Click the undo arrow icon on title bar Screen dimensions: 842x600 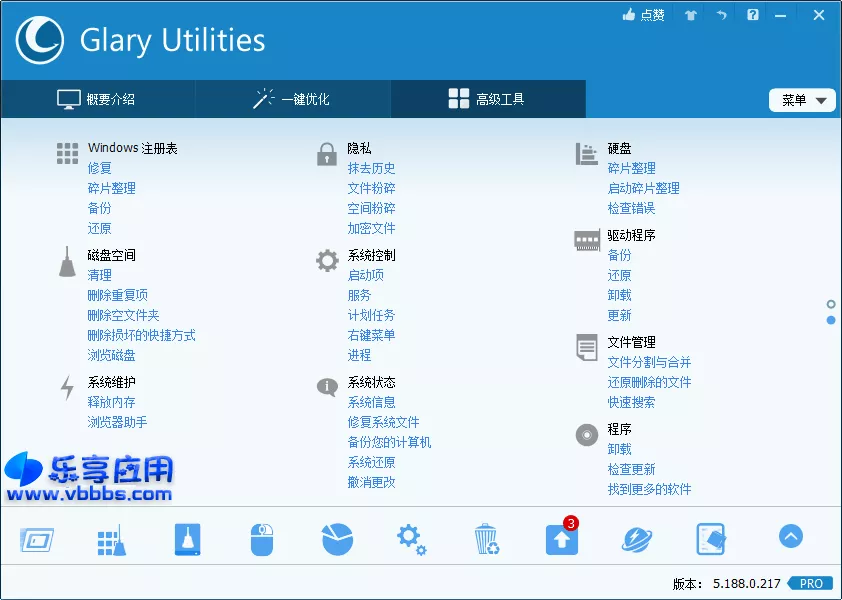721,15
